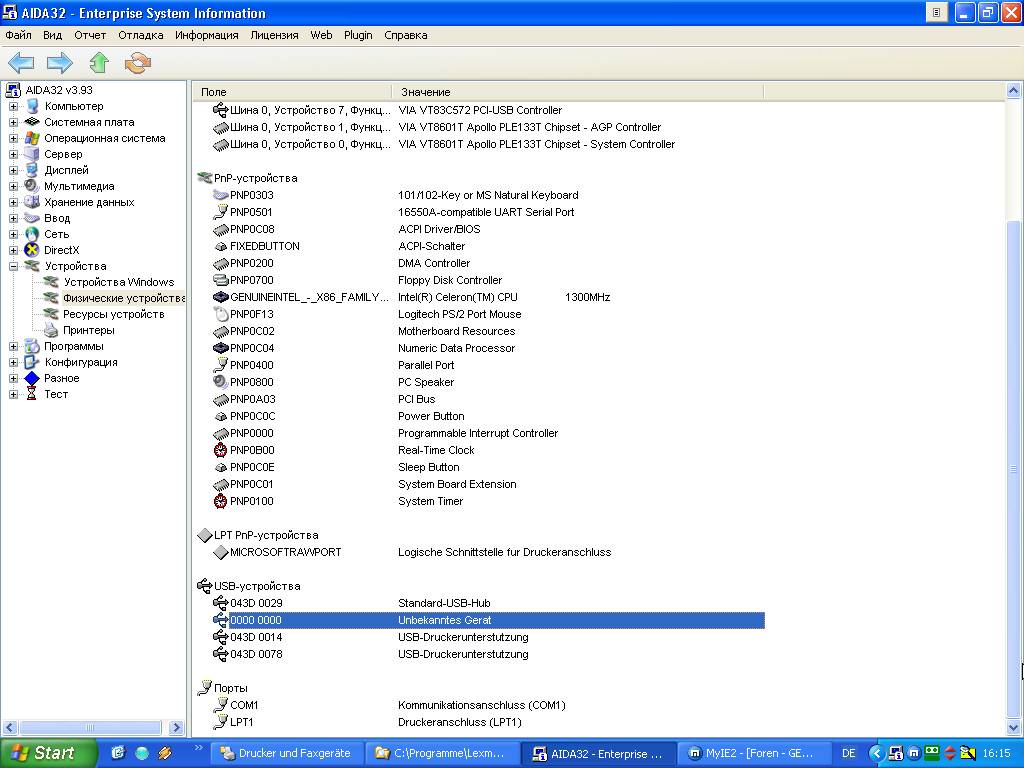
Task: Expand quick launch overflow chevron on taskbar
Action: coord(199,748)
